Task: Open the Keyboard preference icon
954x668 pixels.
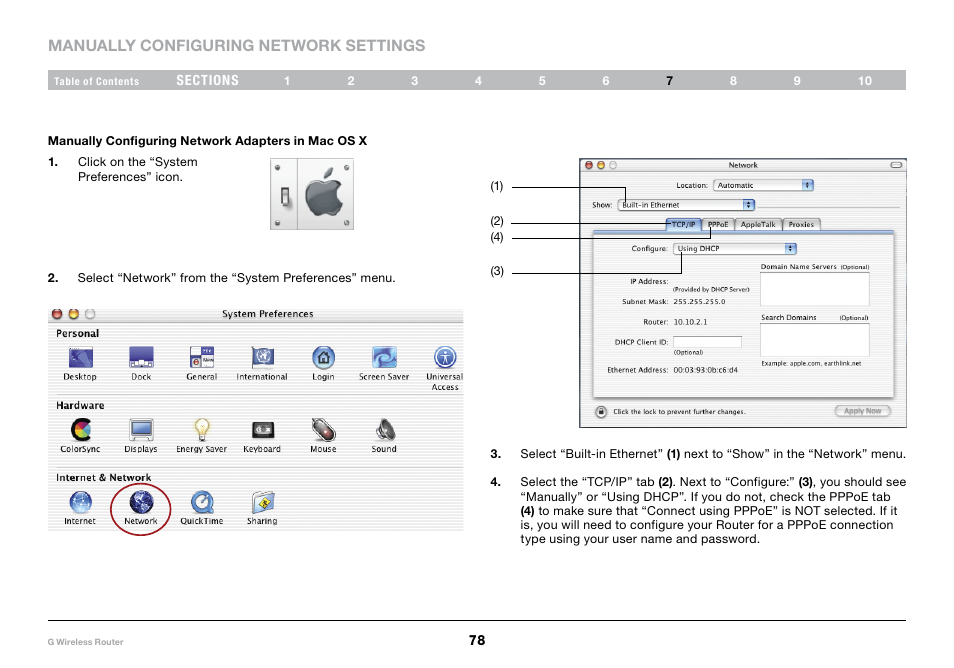Action: click(263, 430)
